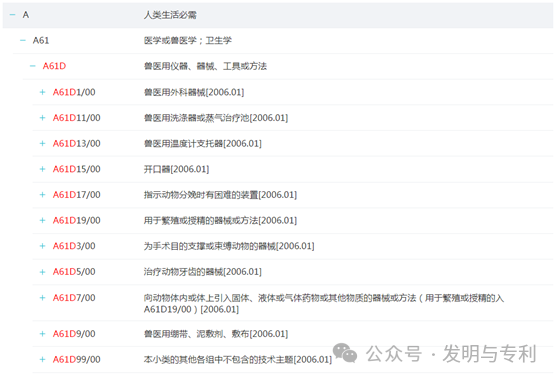The height and width of the screenshot is (382, 558).
Task: Select the red A61D subclass code
Action: click(54, 66)
